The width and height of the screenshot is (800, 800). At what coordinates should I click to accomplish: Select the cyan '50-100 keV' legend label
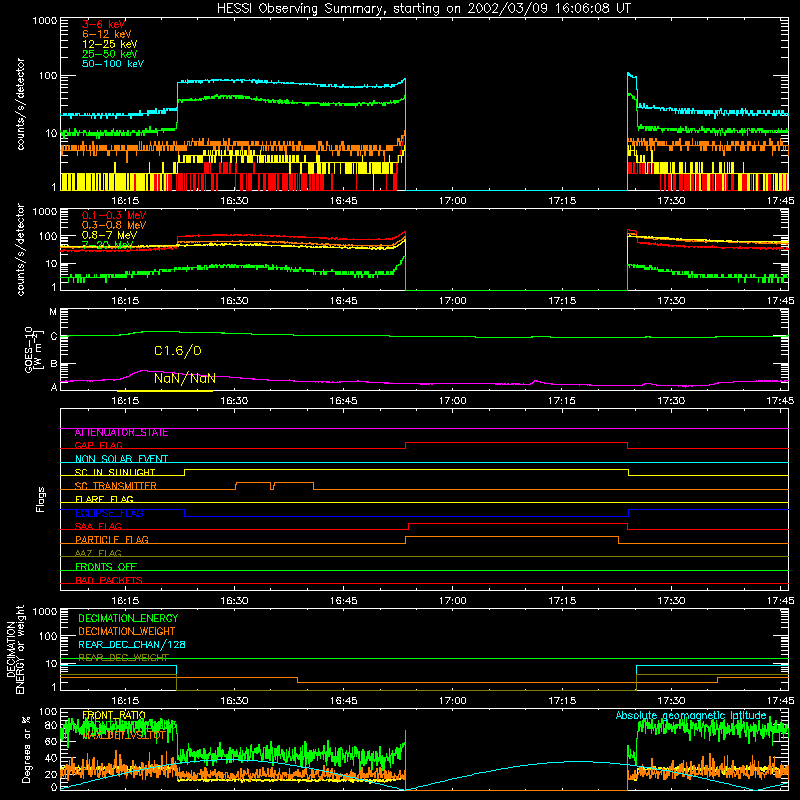click(x=113, y=64)
